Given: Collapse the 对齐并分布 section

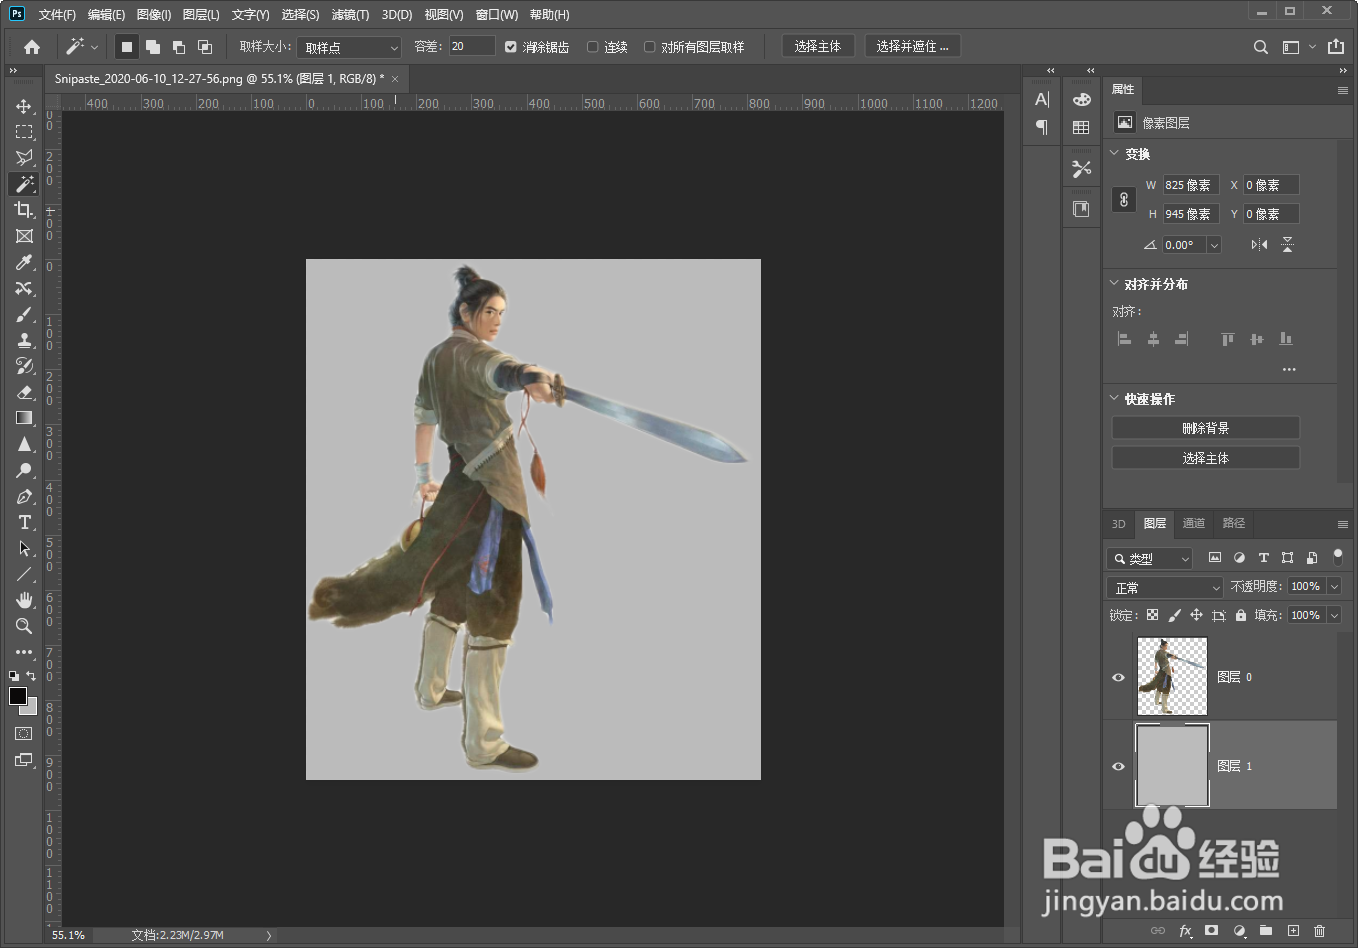Looking at the screenshot, I should (x=1114, y=283).
